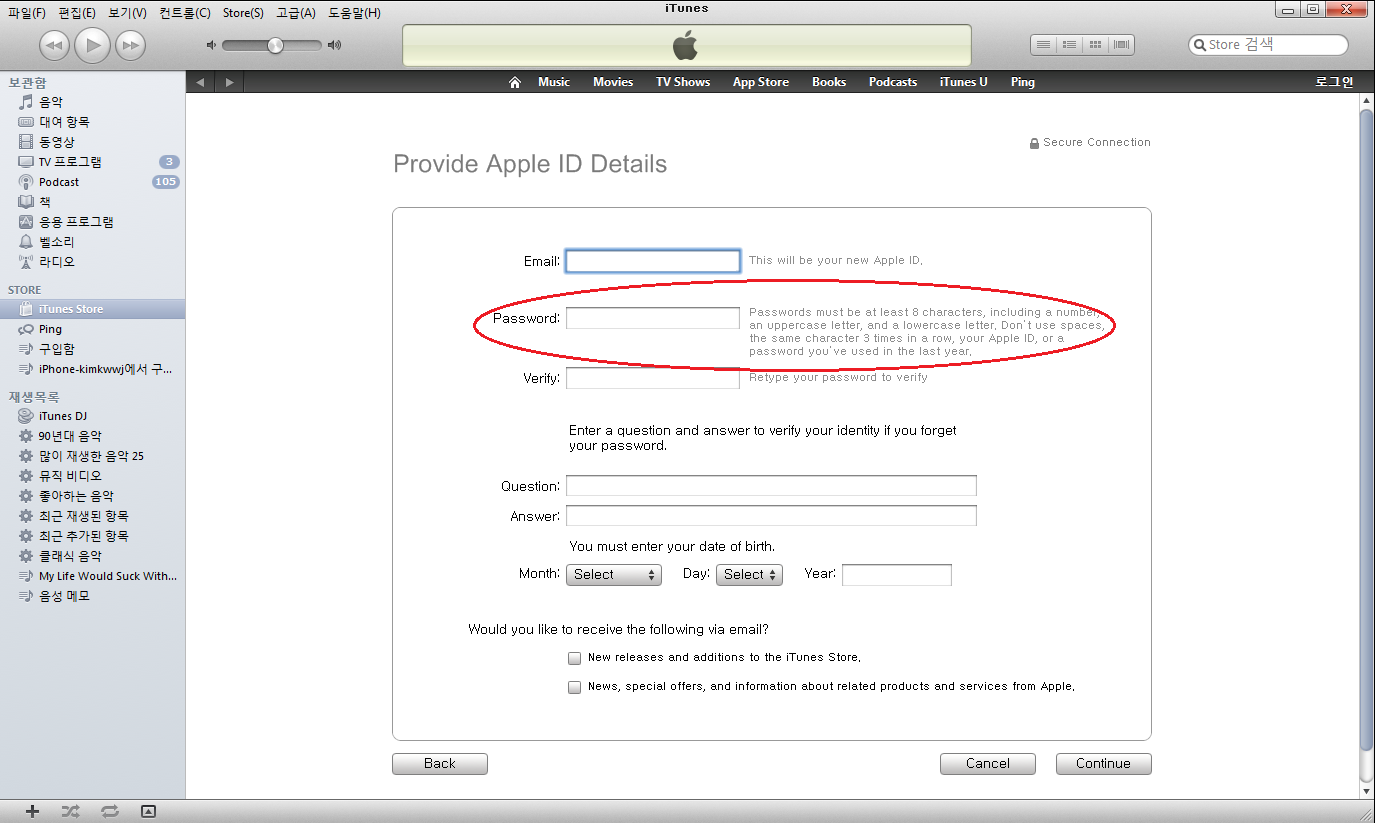Open the 보기(V) menu

[128, 13]
